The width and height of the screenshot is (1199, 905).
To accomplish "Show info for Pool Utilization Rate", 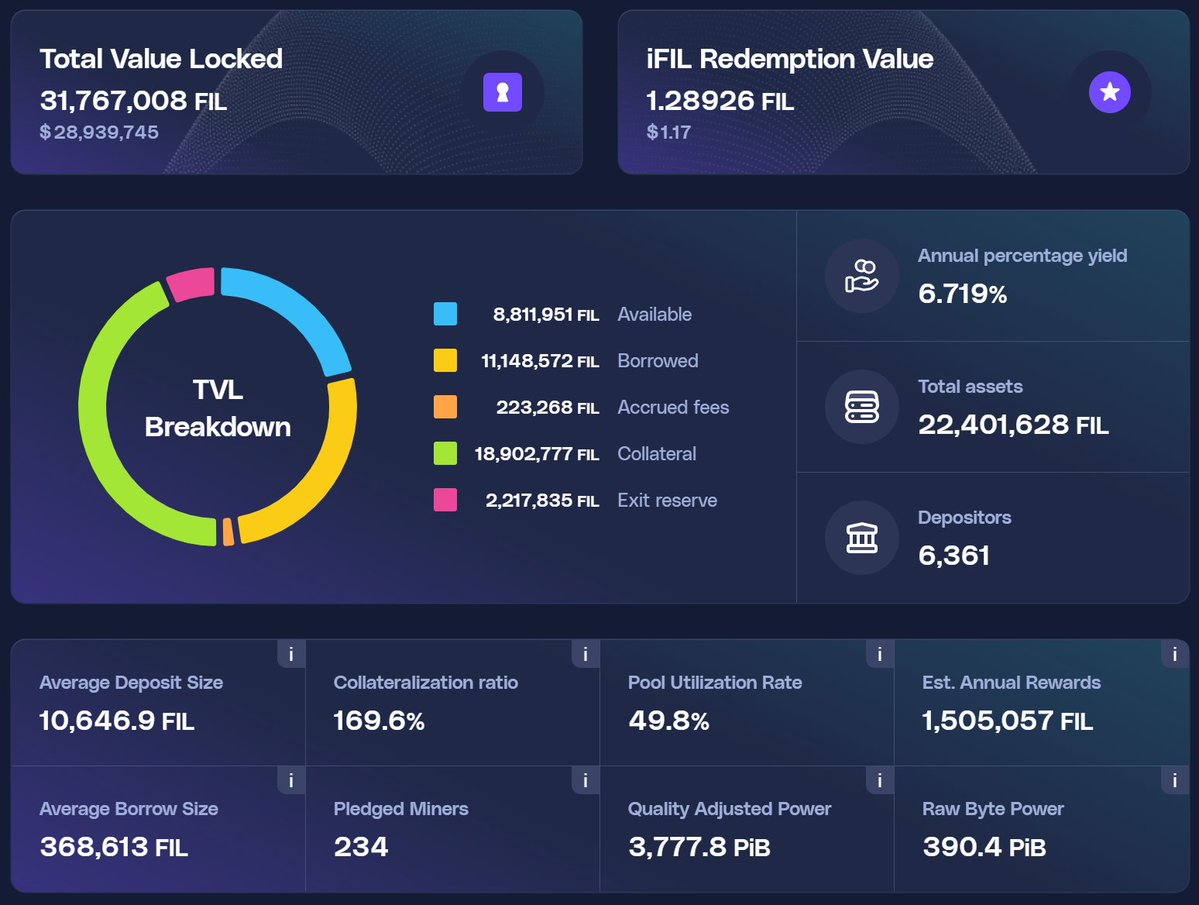I will point(879,654).
